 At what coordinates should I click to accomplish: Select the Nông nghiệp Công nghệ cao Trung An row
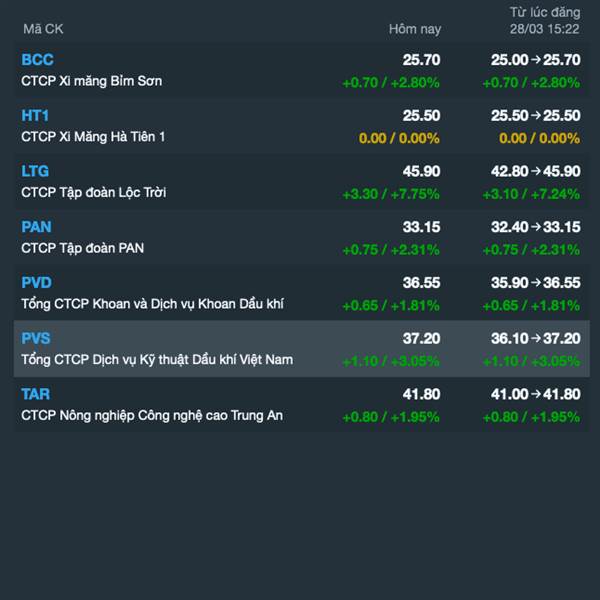pyautogui.click(x=302, y=404)
